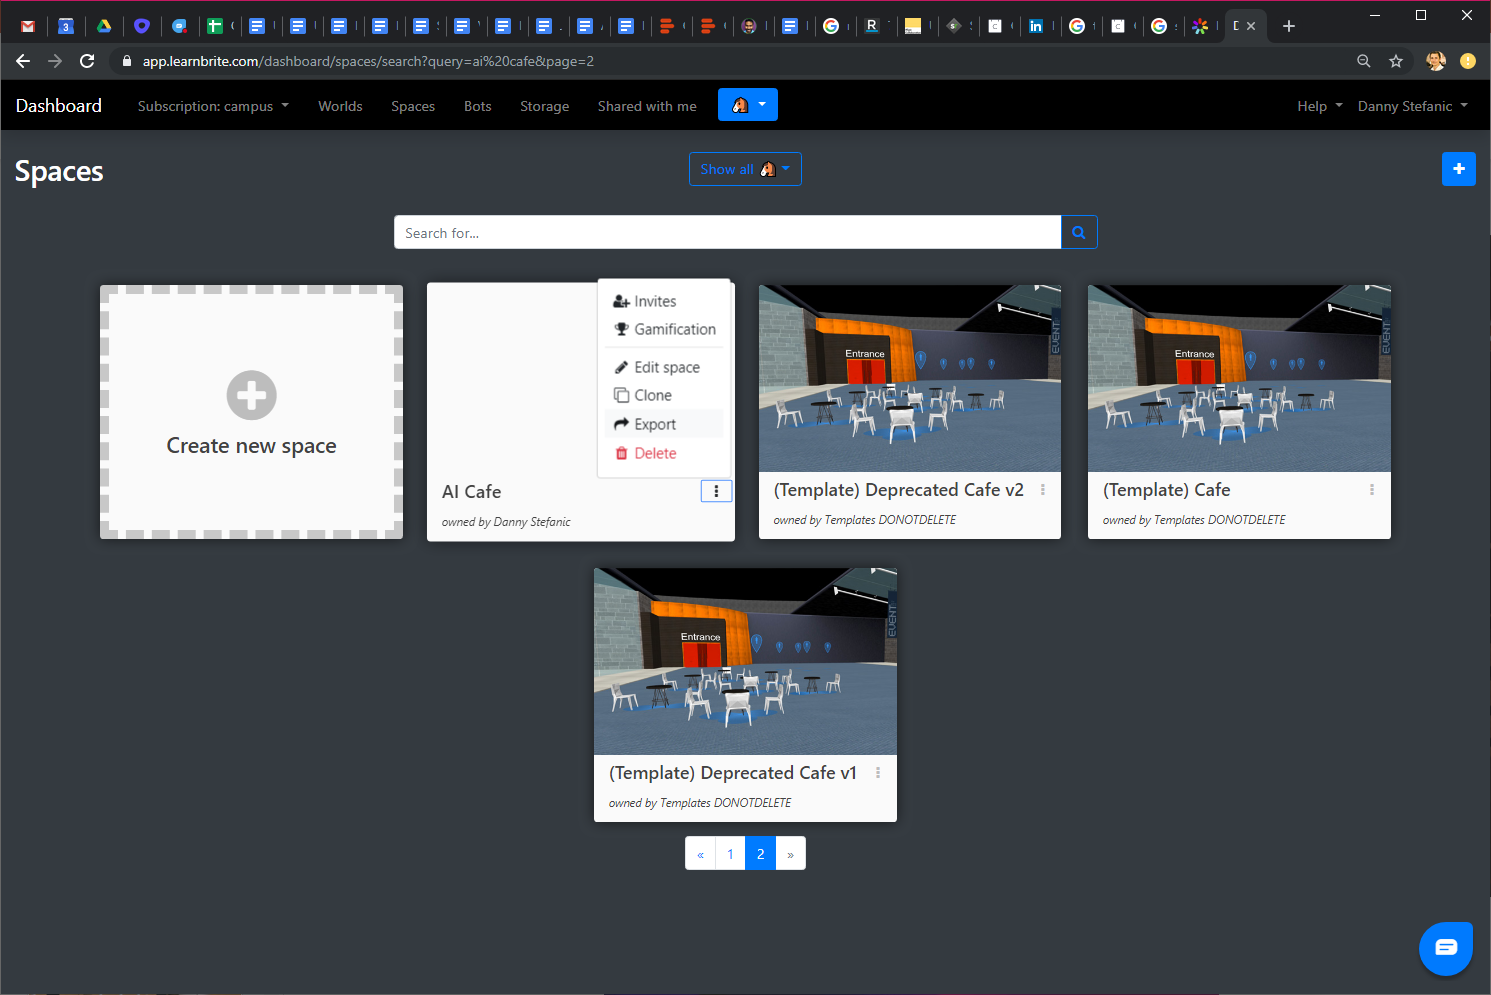Open the Show all filter dropdown
The image size is (1491, 995).
point(745,169)
